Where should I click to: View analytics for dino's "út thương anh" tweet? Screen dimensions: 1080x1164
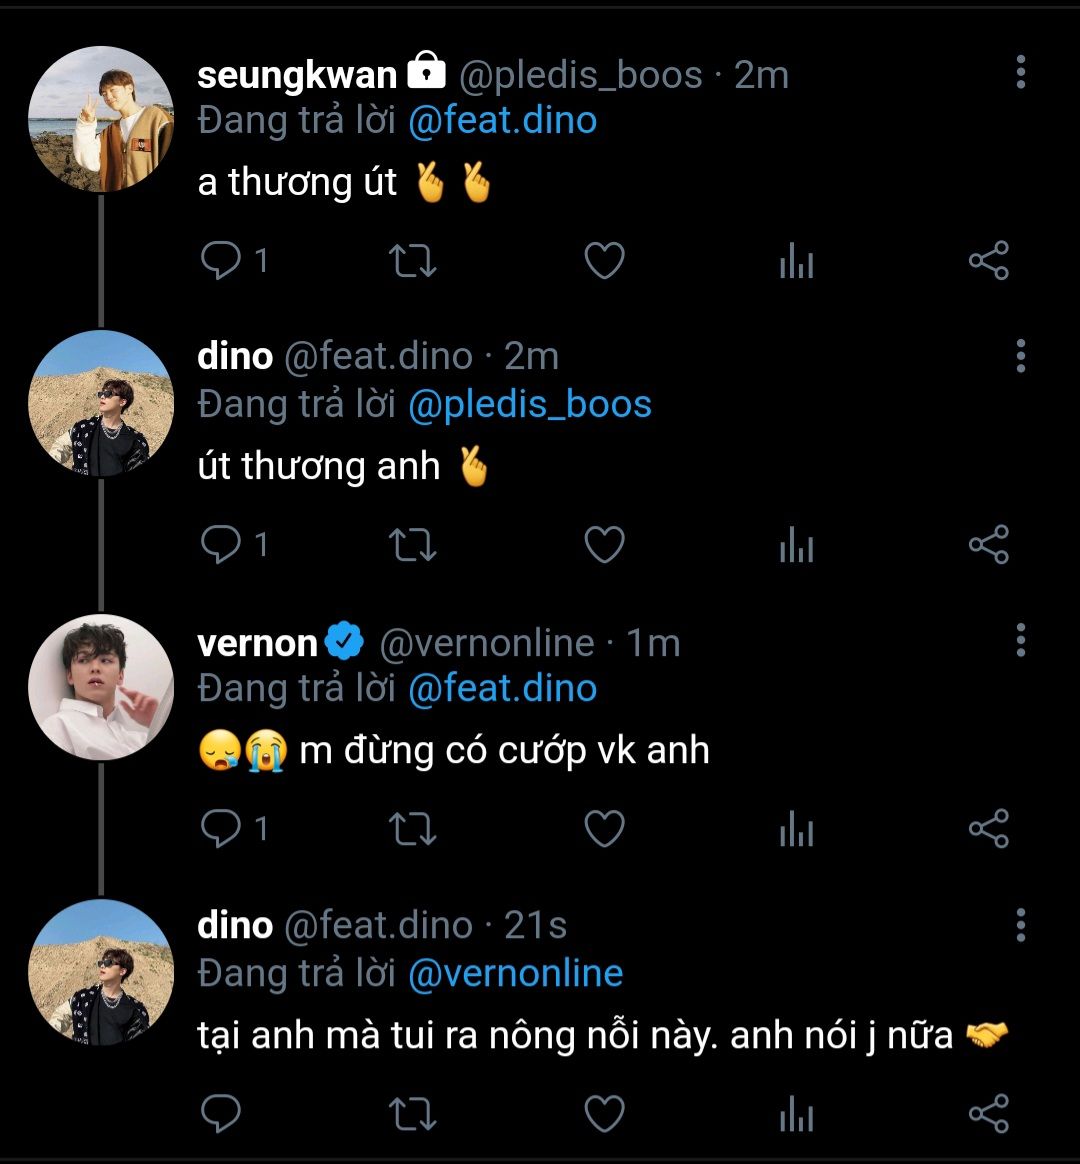(796, 545)
